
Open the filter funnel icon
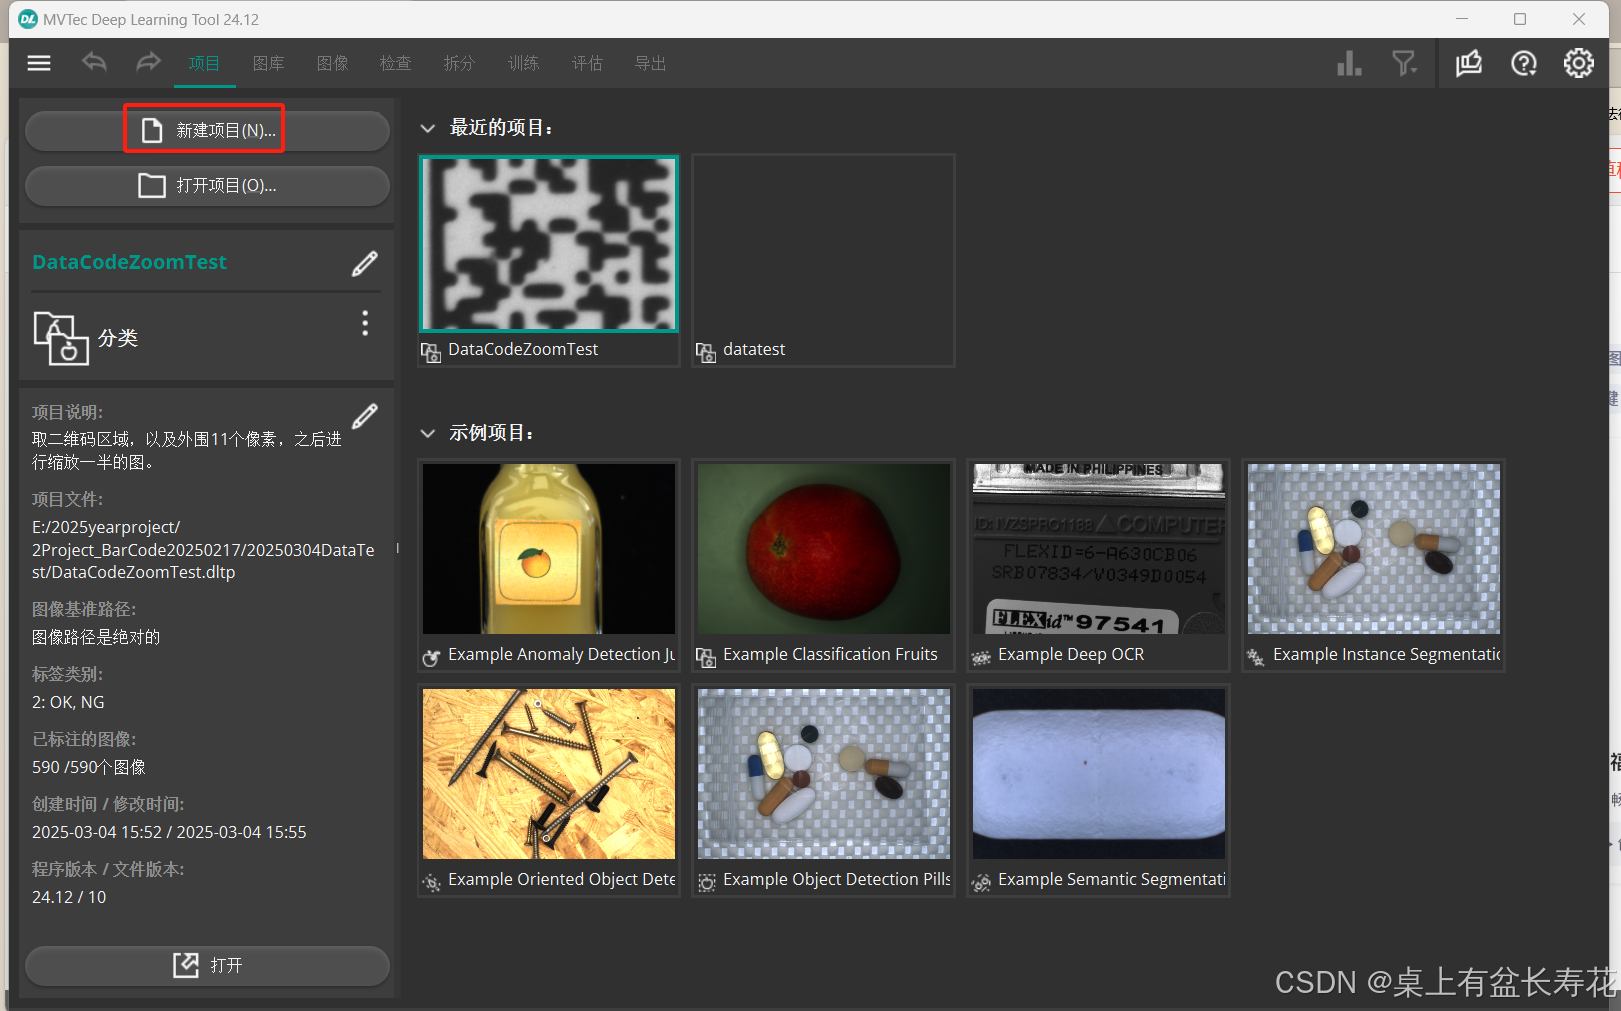(1405, 63)
